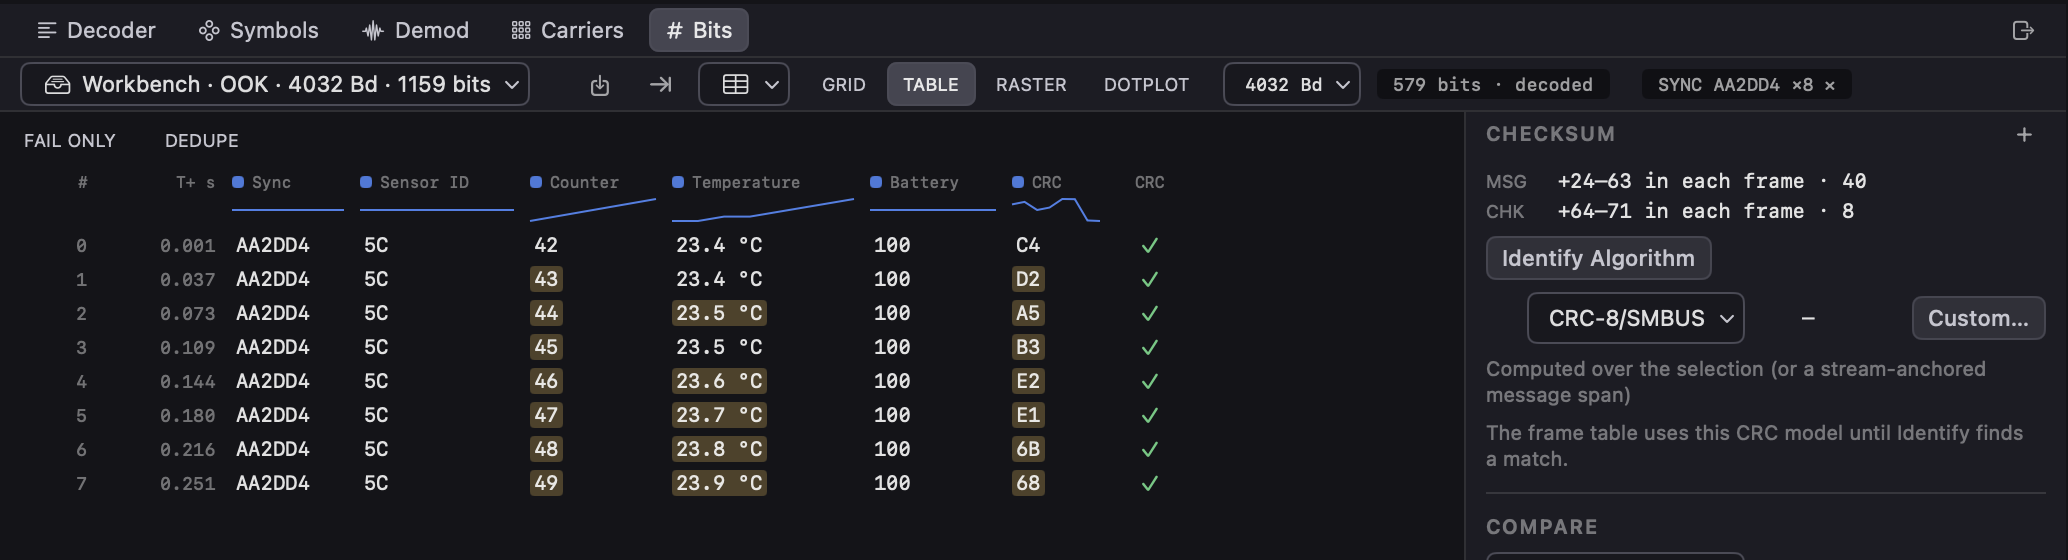Click CRC check mark in row 4

1150,381
